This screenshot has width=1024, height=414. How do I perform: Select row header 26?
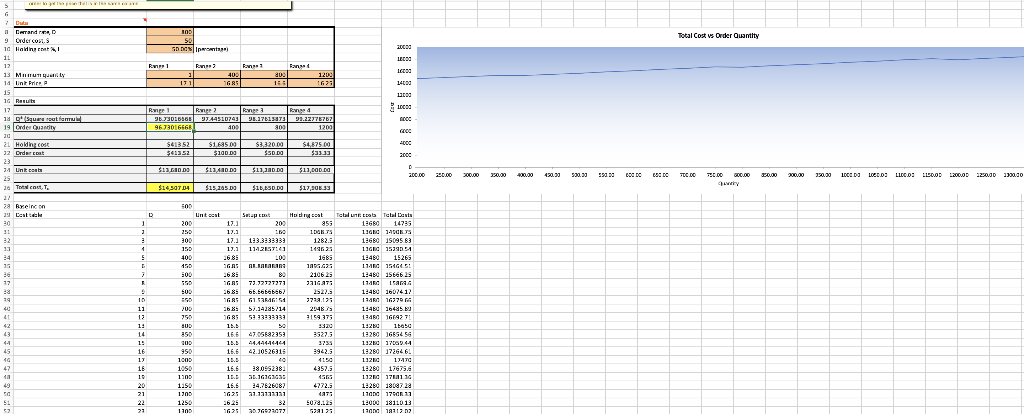8,187
